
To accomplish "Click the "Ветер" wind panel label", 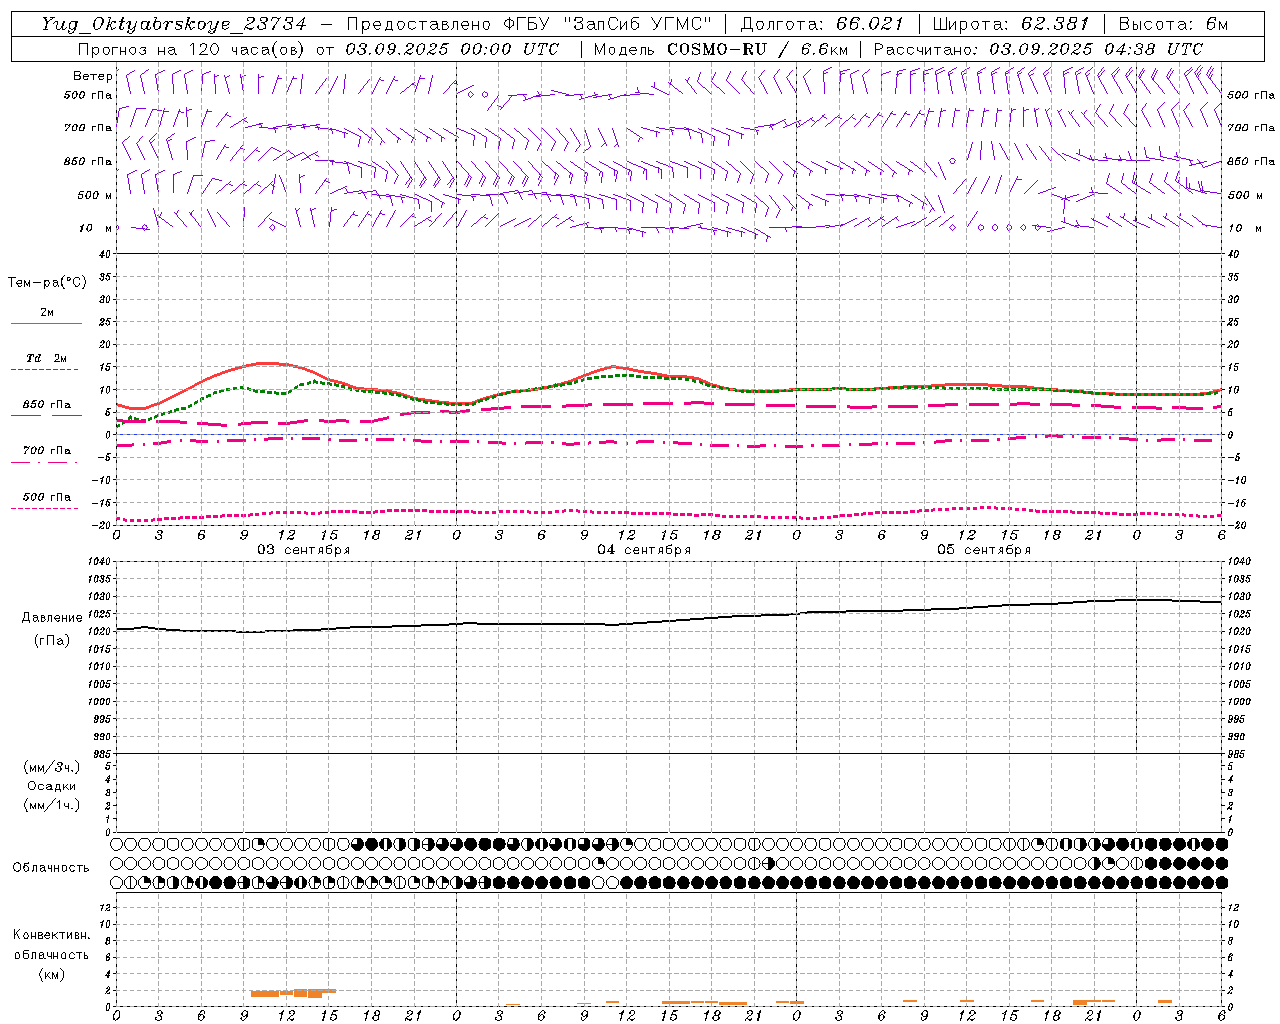I will [x=93, y=76].
